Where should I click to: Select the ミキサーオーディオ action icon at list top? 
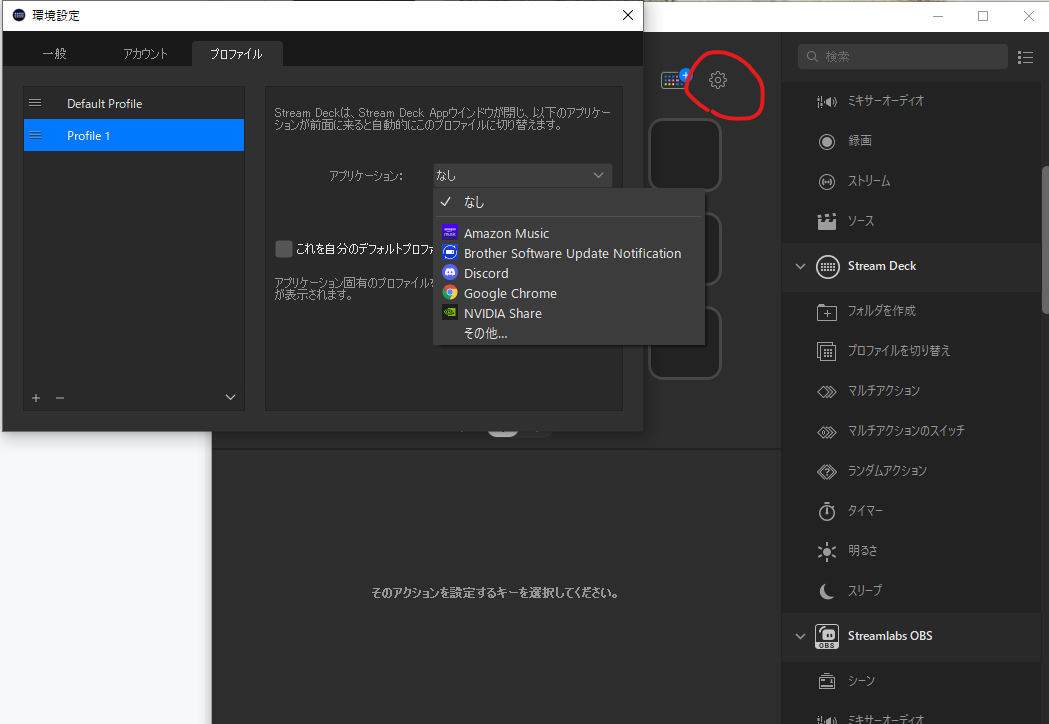827,102
